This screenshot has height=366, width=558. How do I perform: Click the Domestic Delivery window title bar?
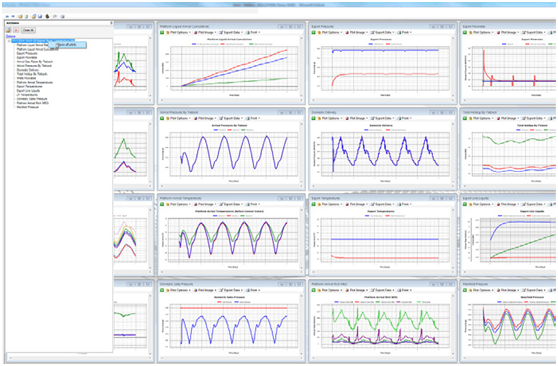coord(383,112)
